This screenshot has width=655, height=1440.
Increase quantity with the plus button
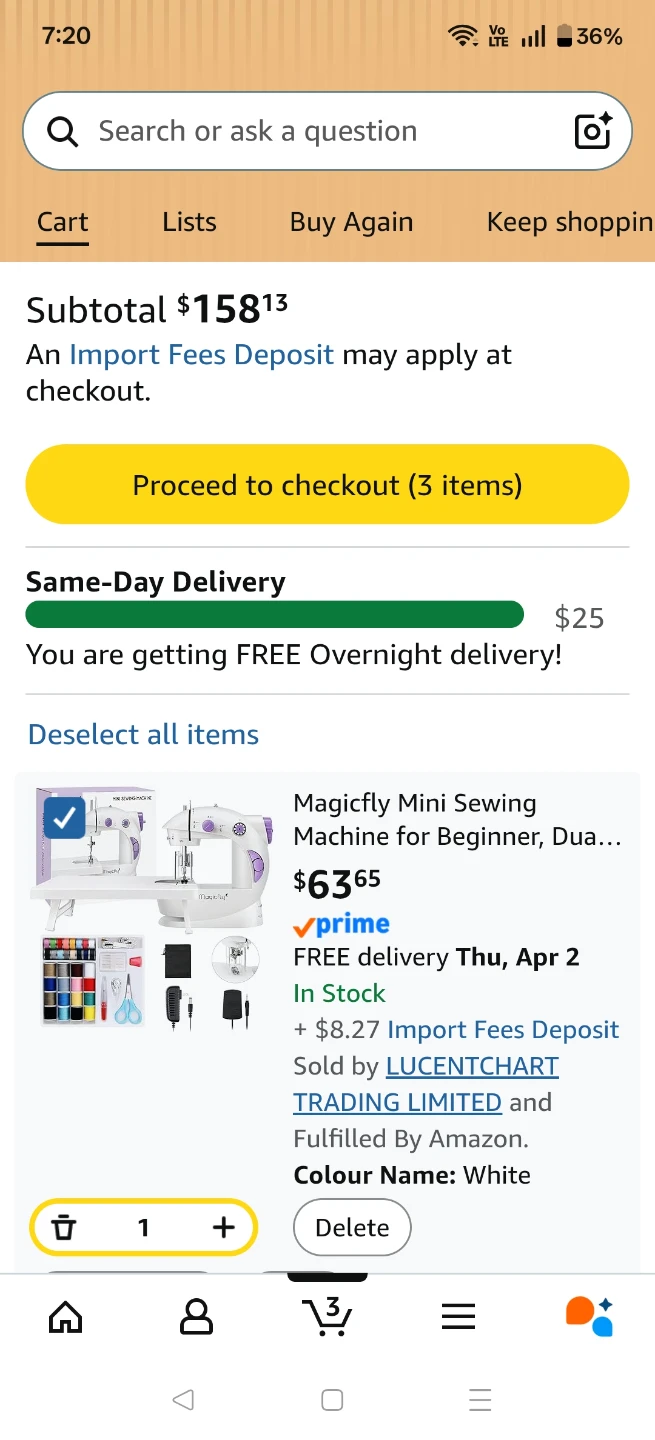[x=223, y=1227]
